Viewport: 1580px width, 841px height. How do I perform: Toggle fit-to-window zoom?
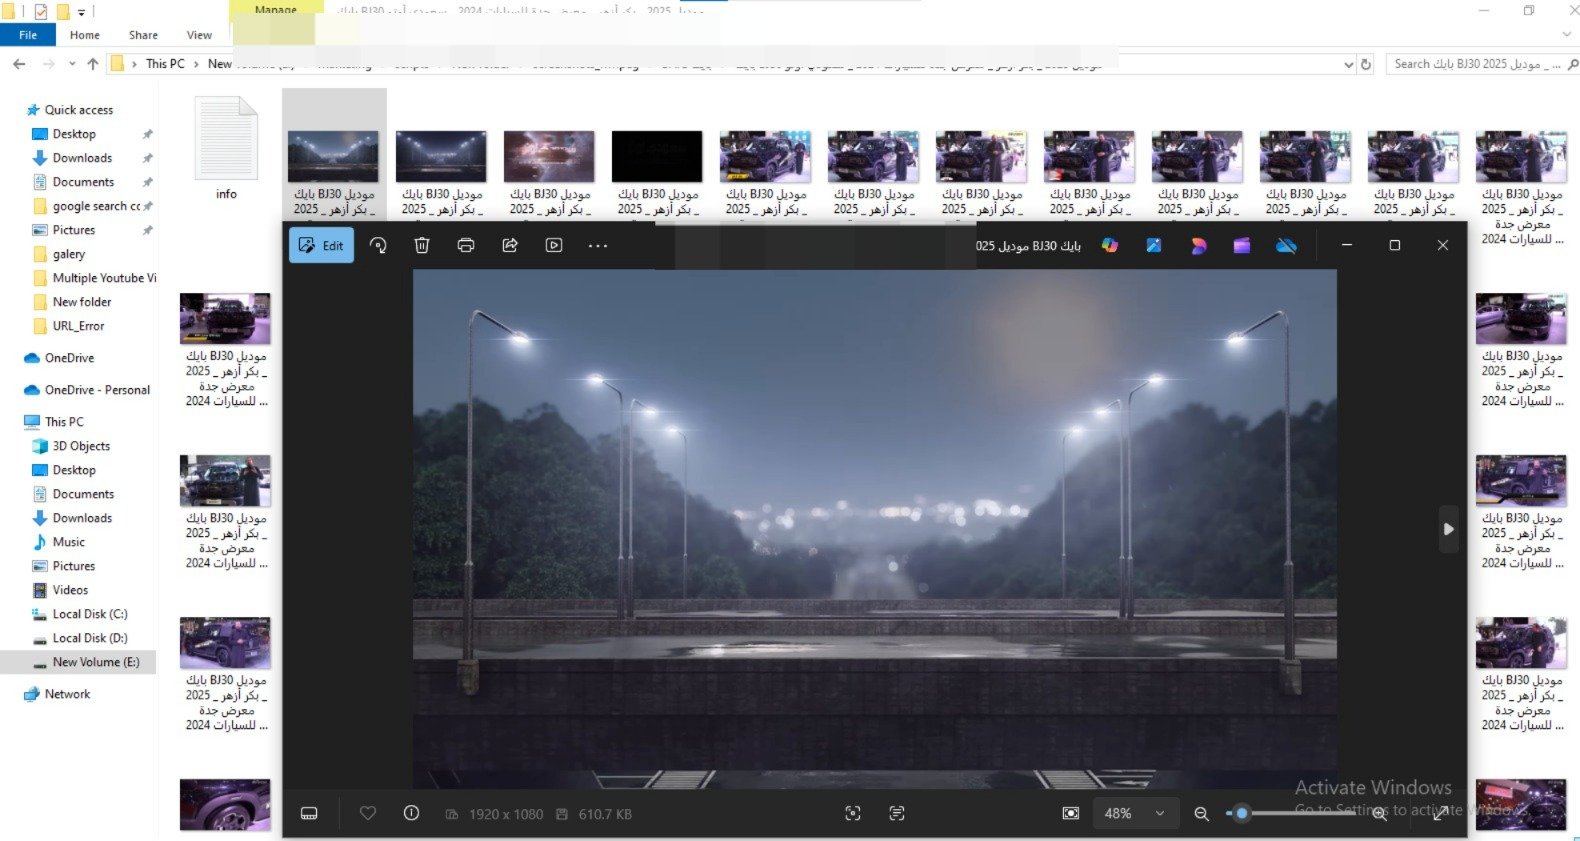point(1071,813)
